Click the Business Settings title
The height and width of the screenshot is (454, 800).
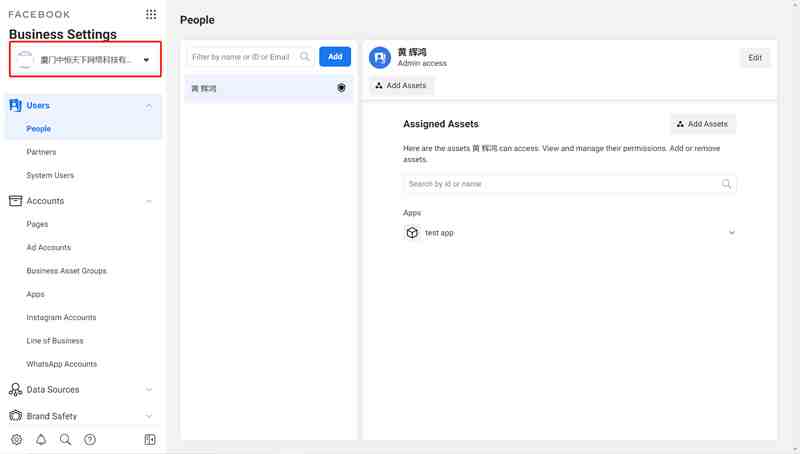click(x=63, y=34)
